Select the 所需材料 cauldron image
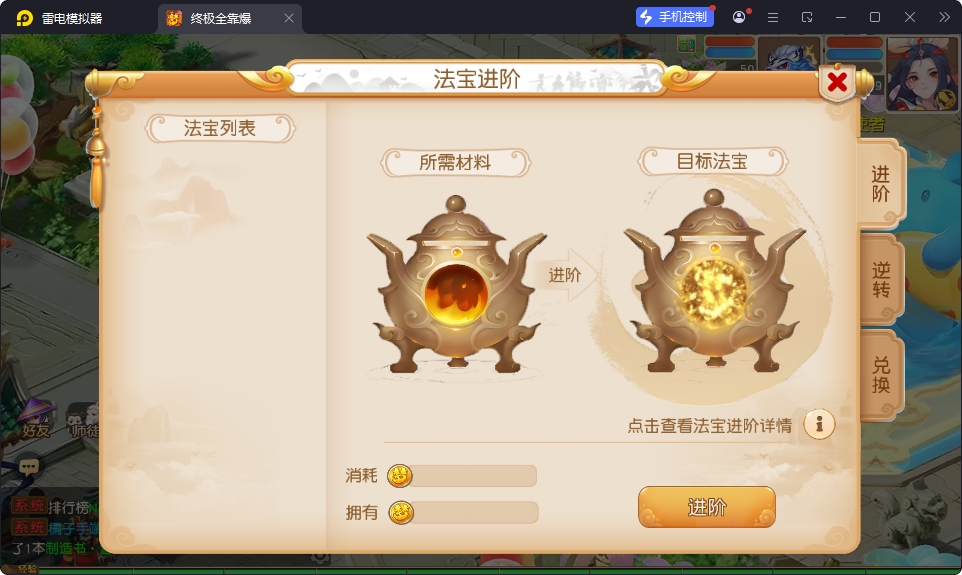This screenshot has width=962, height=575. click(x=456, y=285)
